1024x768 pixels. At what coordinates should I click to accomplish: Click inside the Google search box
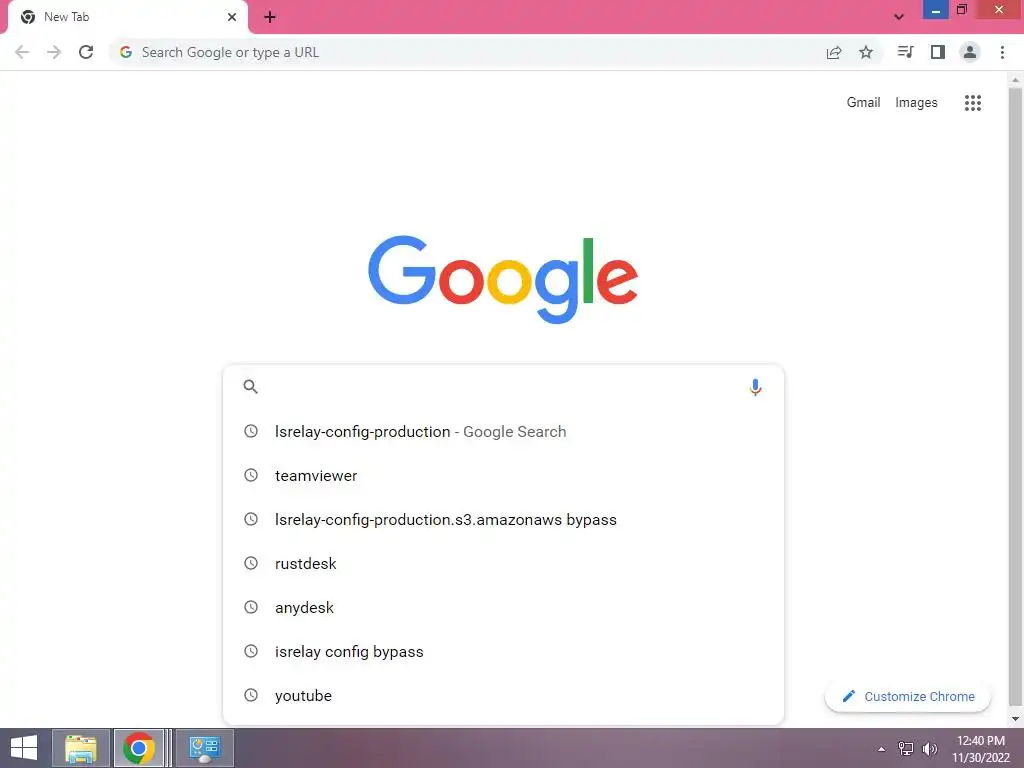click(x=503, y=387)
